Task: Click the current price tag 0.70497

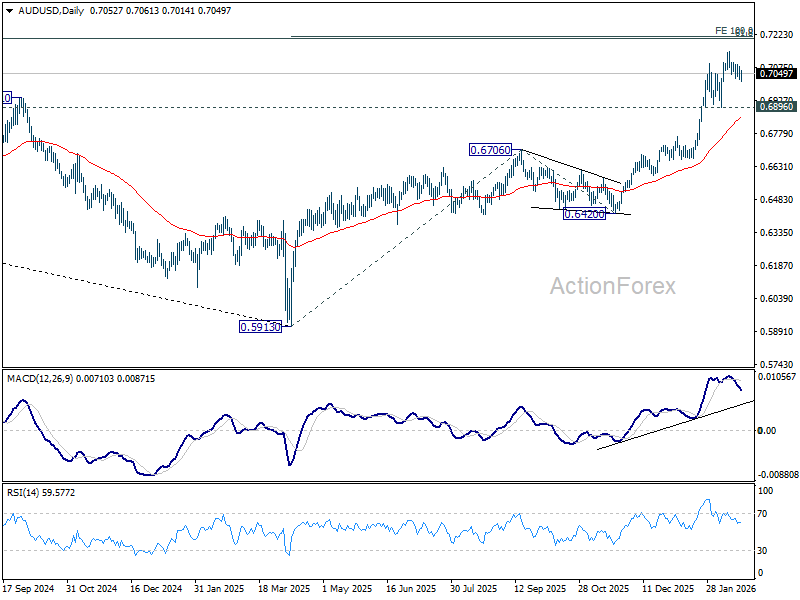Action: [x=776, y=73]
